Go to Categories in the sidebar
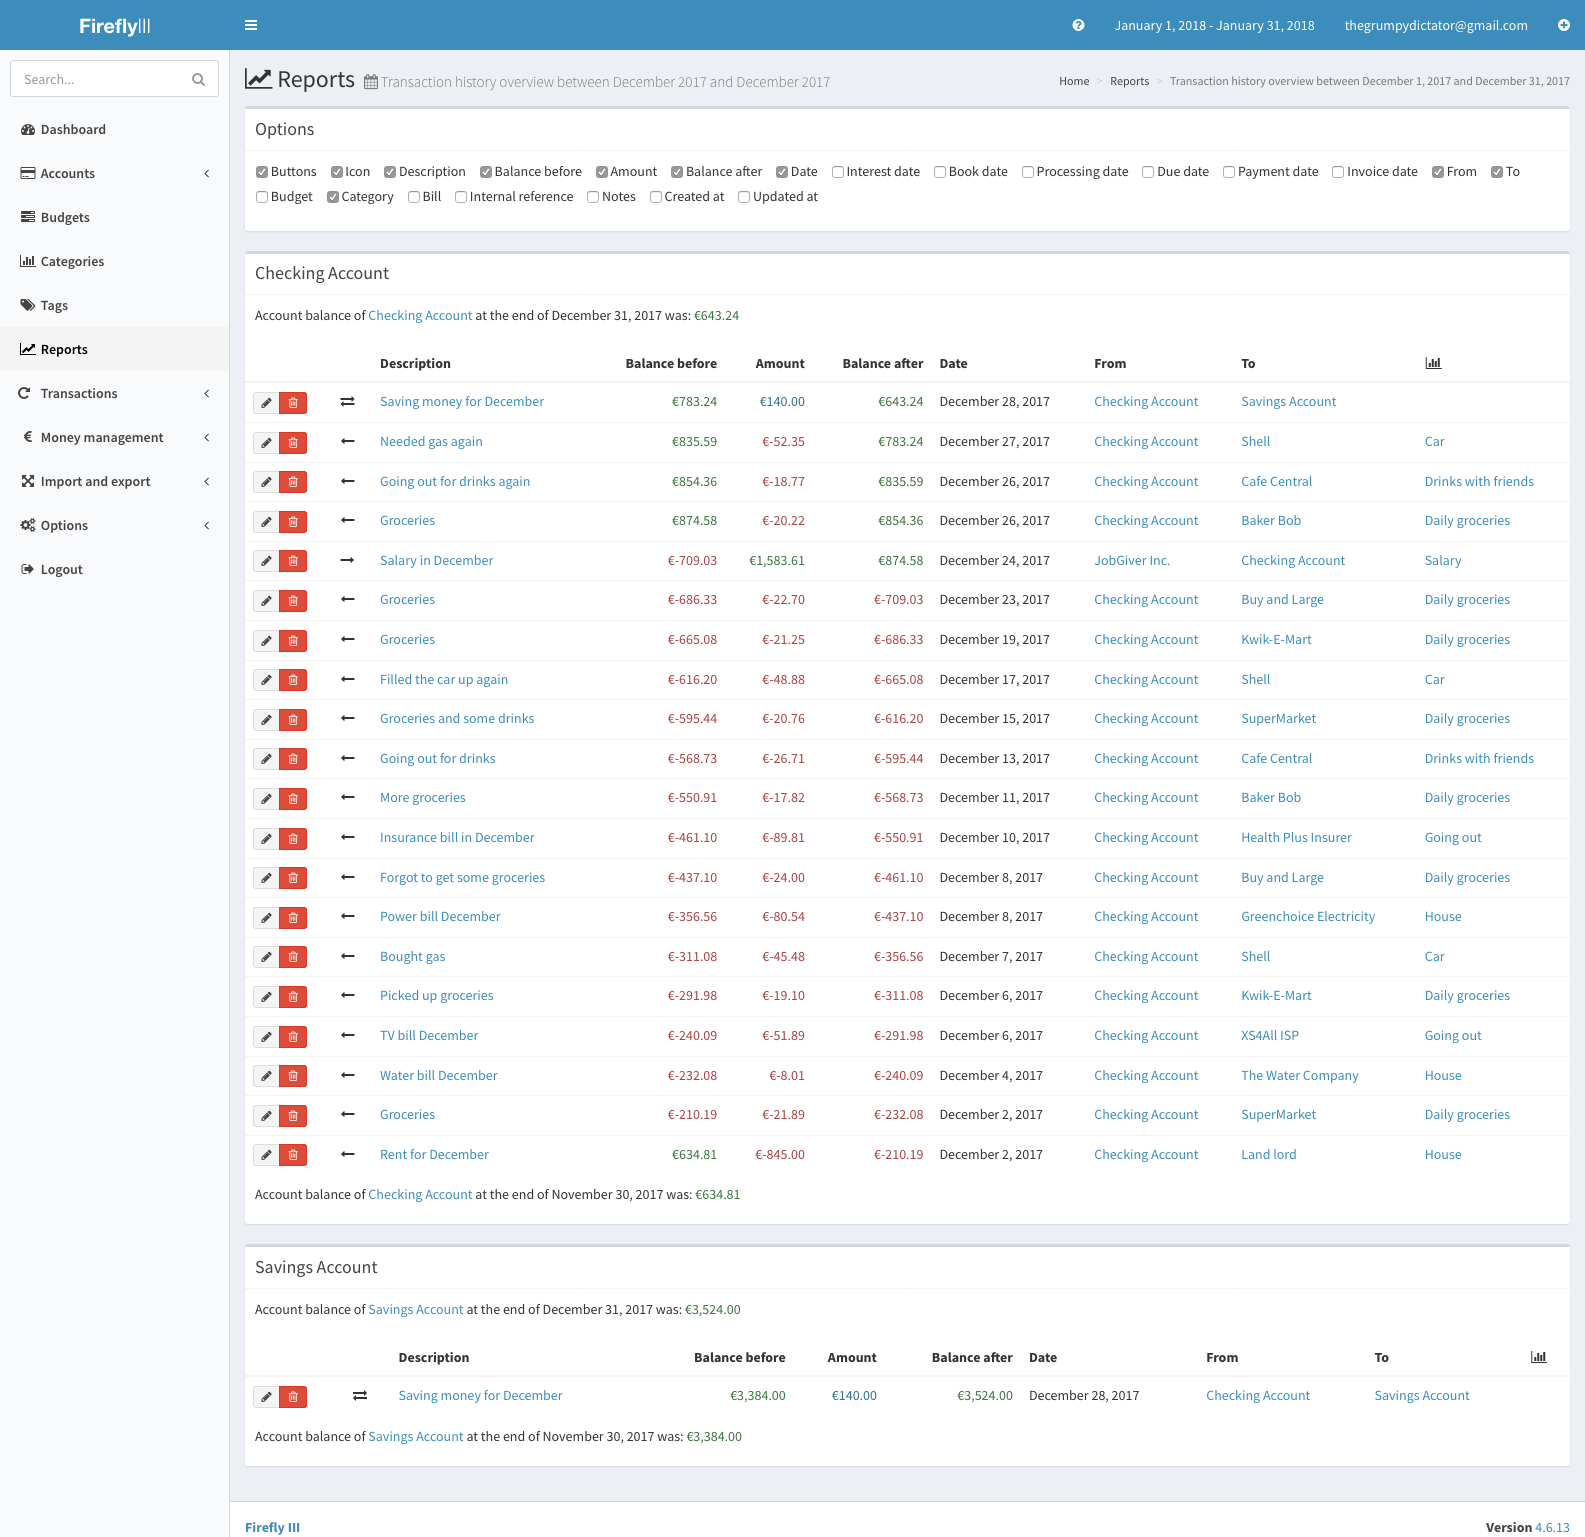1585x1537 pixels. 72,261
